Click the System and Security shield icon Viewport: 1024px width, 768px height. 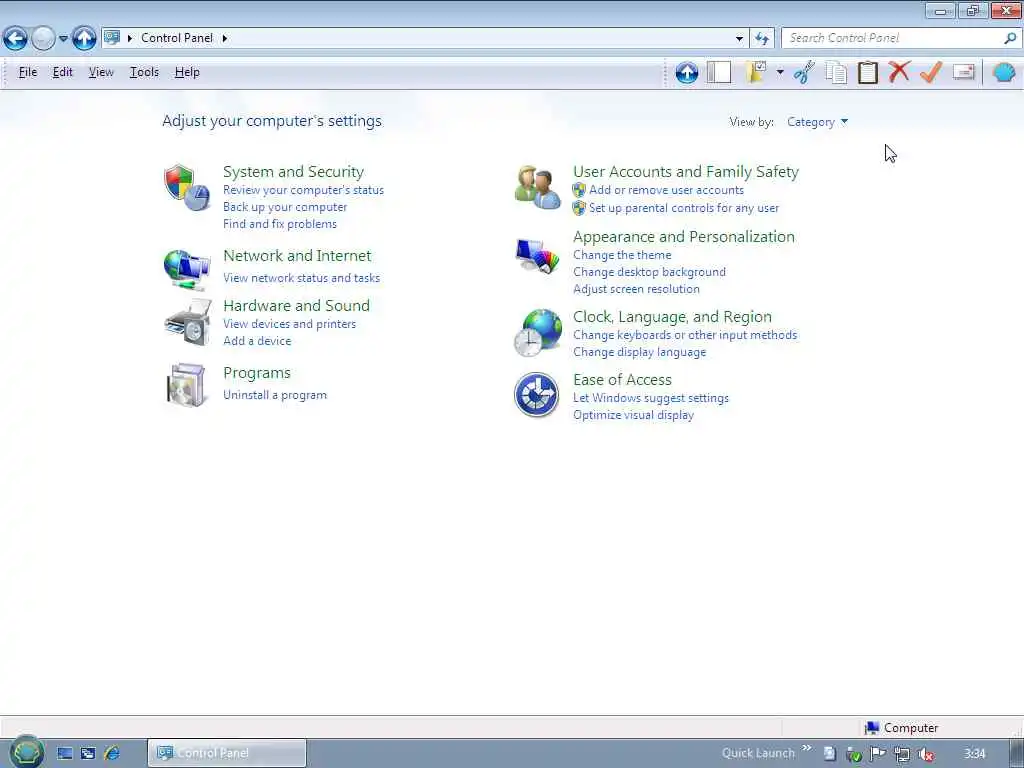(x=187, y=187)
